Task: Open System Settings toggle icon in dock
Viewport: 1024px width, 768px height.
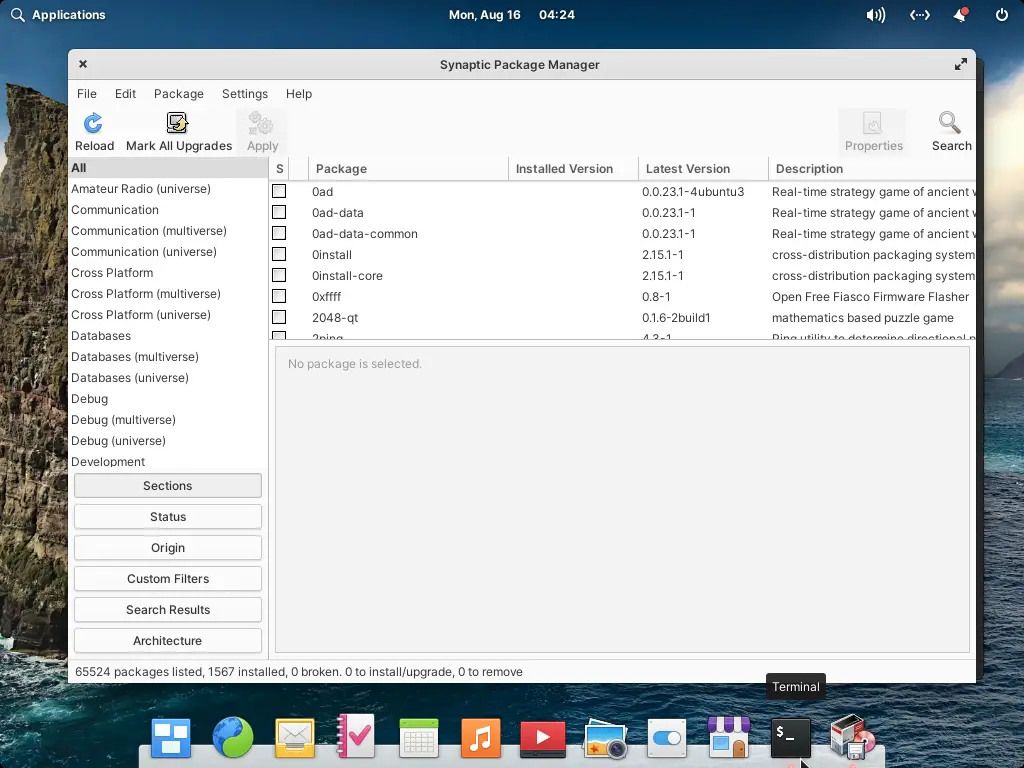Action: [x=667, y=738]
